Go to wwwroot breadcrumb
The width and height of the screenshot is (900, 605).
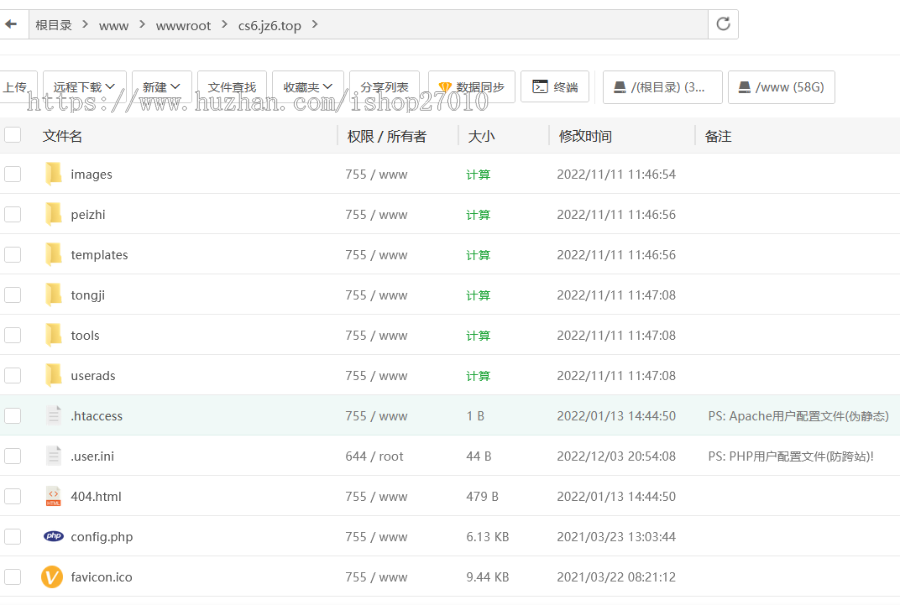point(183,25)
